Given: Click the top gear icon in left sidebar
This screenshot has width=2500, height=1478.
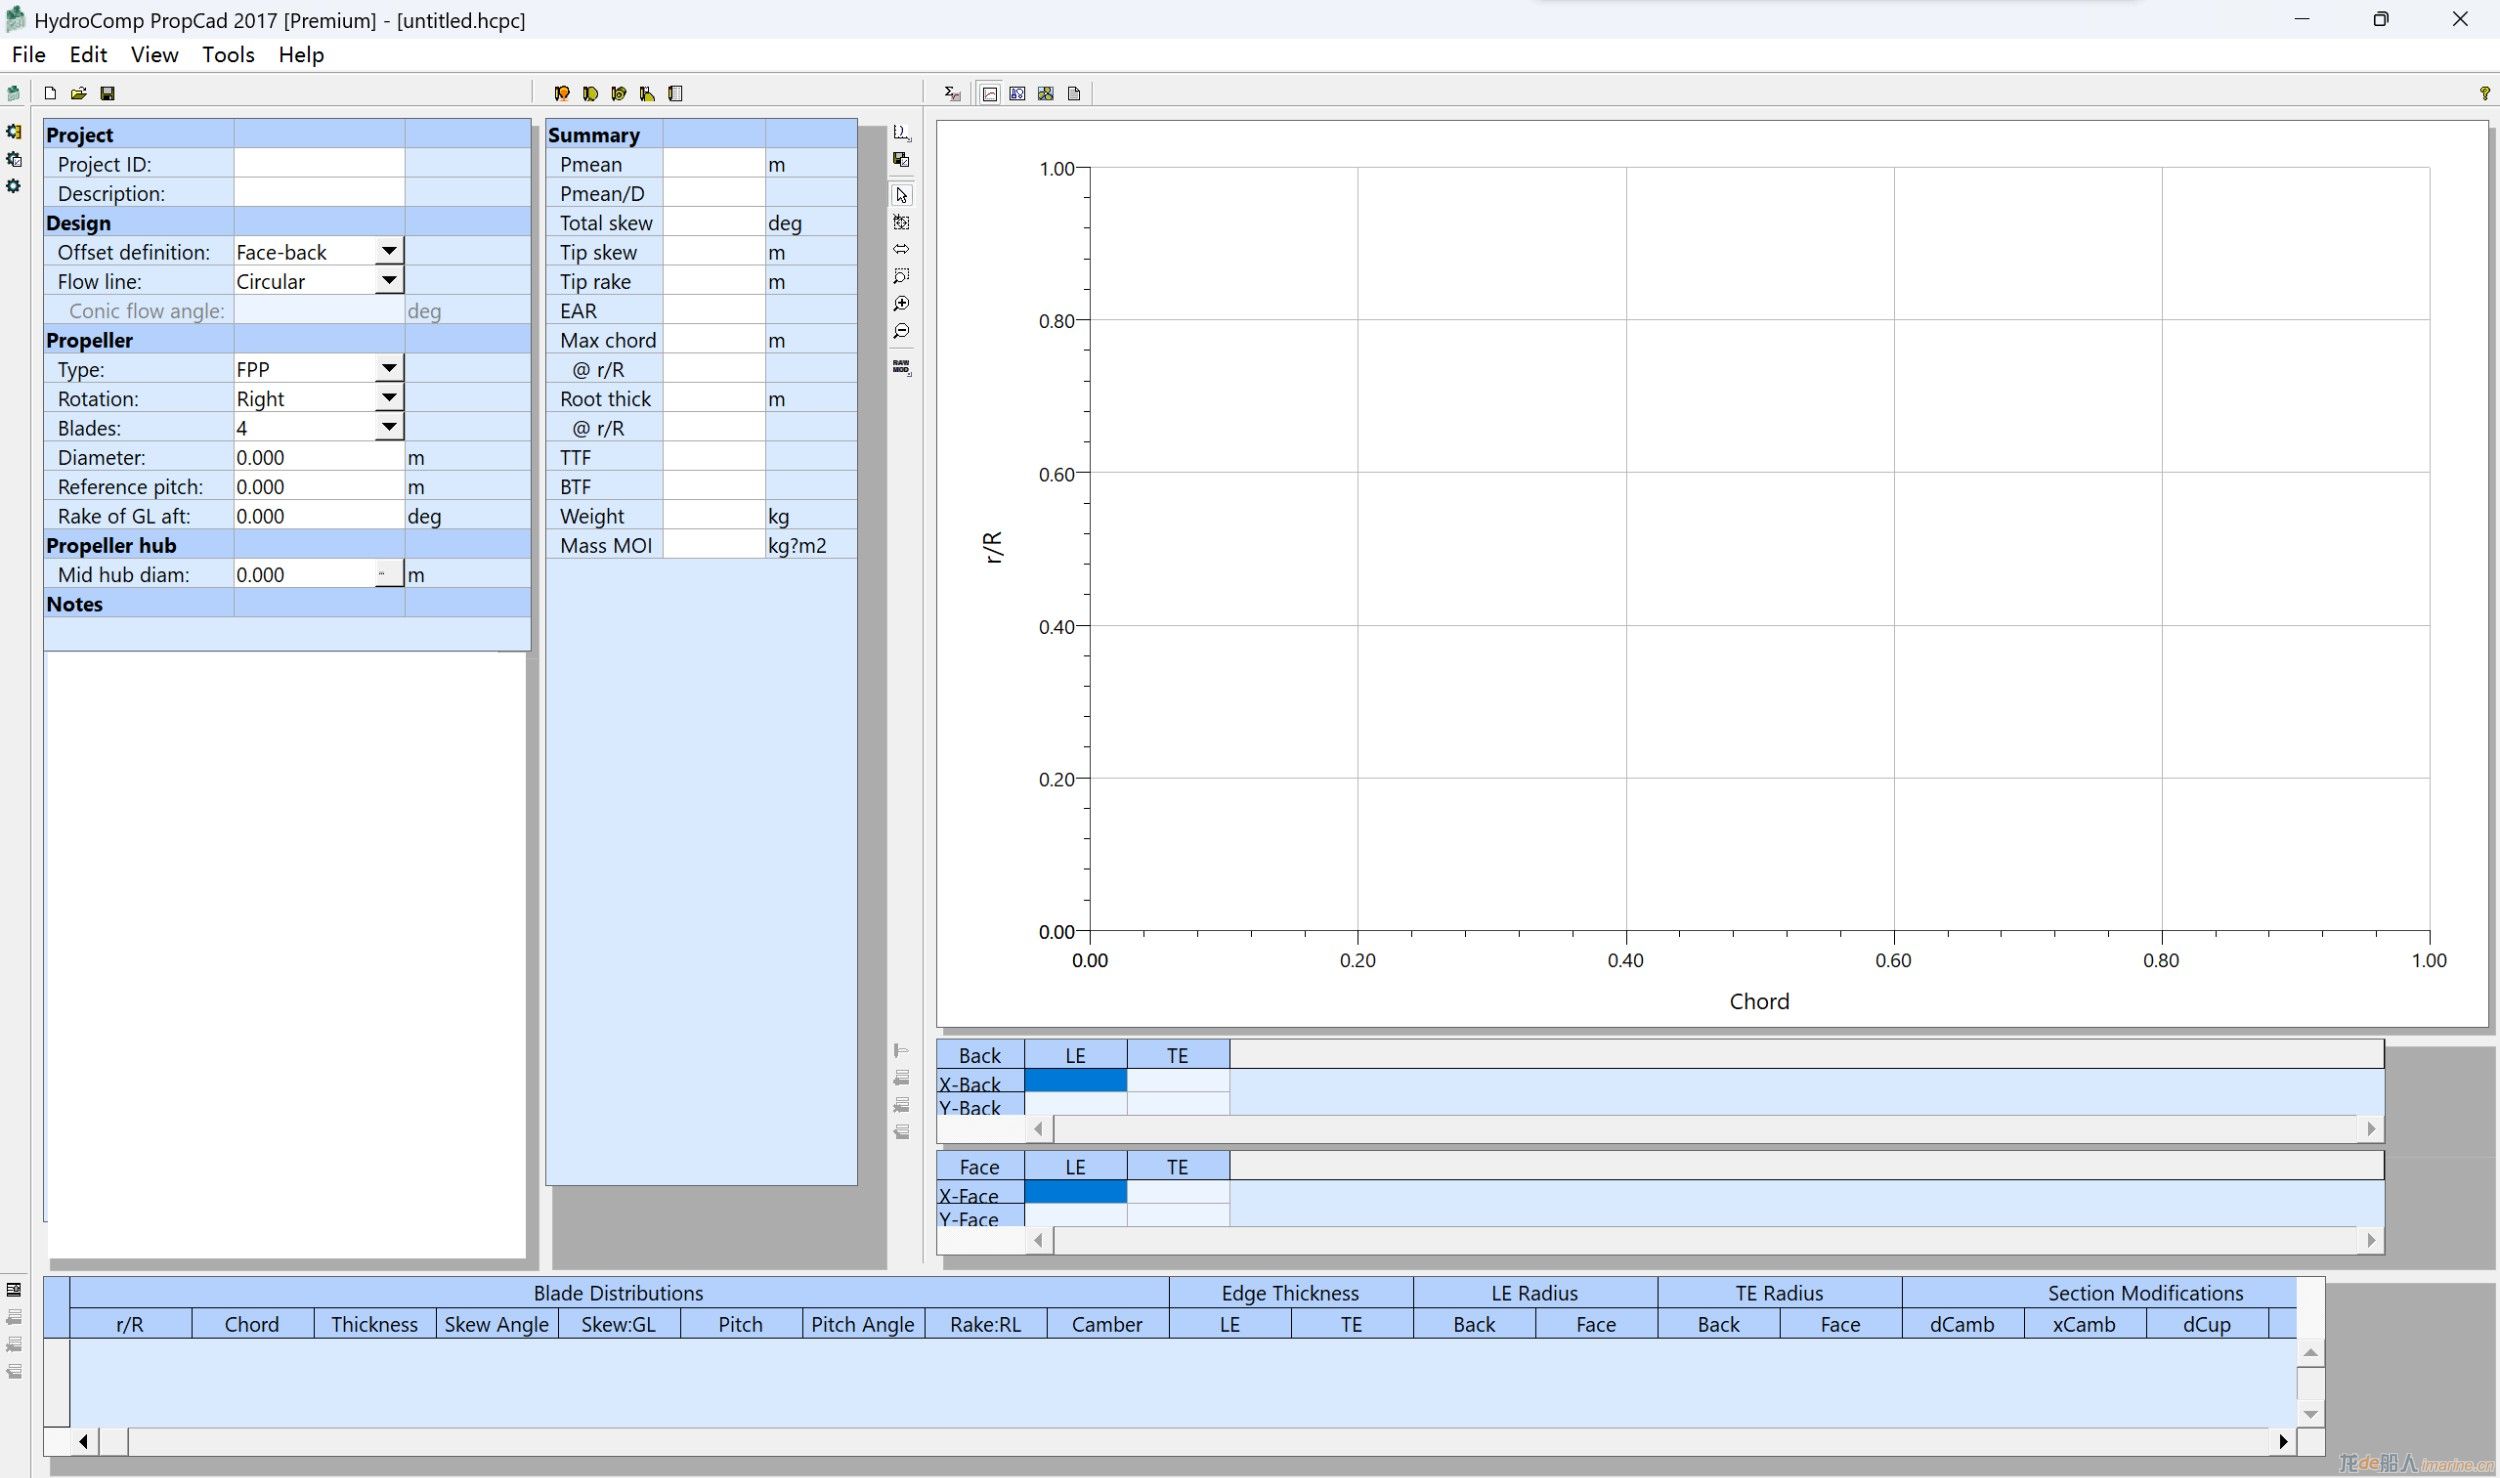Looking at the screenshot, I should 14,131.
